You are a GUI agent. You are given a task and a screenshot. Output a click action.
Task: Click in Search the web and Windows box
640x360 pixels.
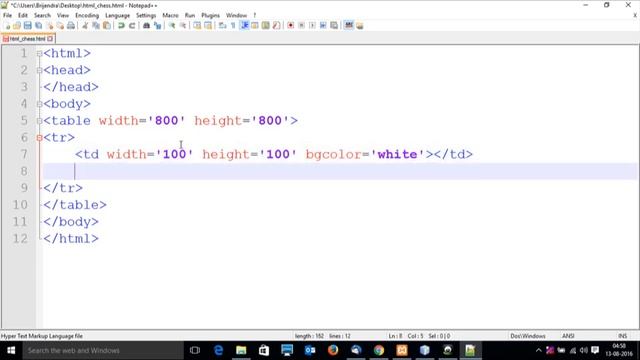(x=103, y=350)
